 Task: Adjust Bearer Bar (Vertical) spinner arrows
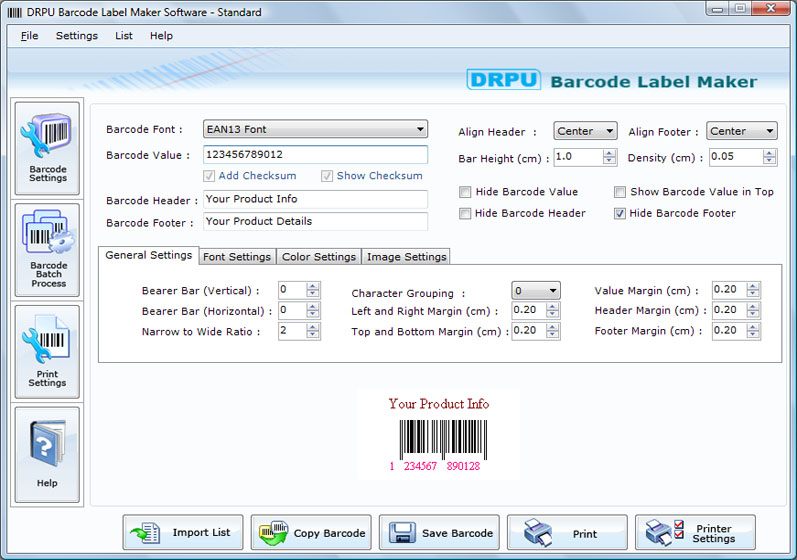point(313,290)
